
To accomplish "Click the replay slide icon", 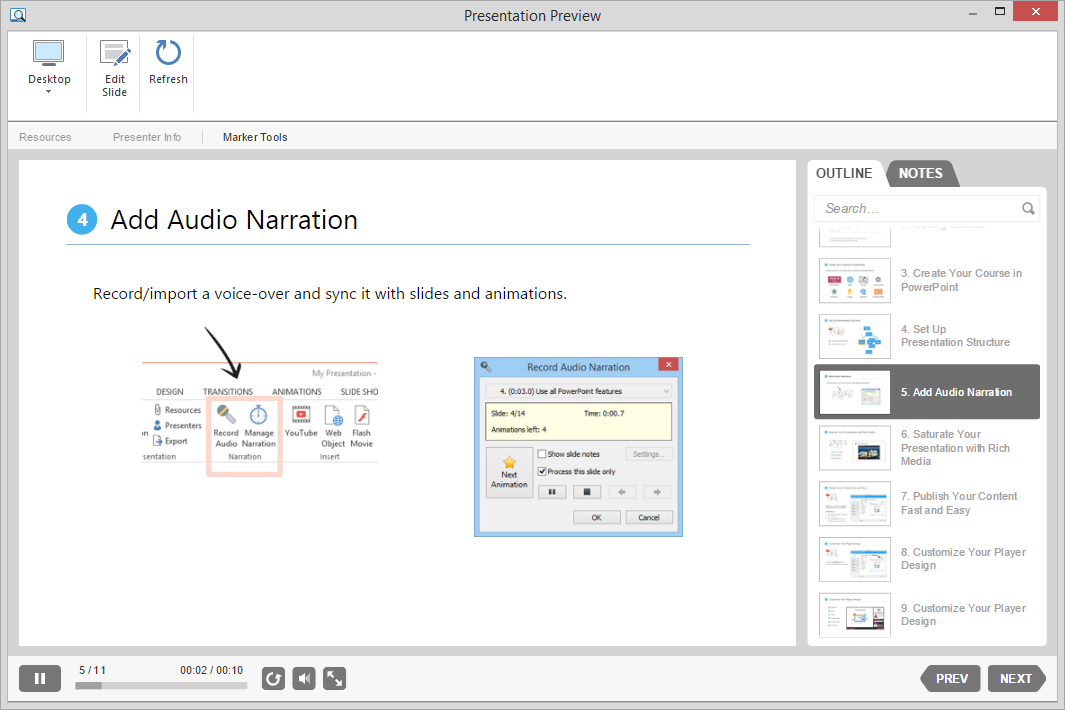I will click(273, 679).
